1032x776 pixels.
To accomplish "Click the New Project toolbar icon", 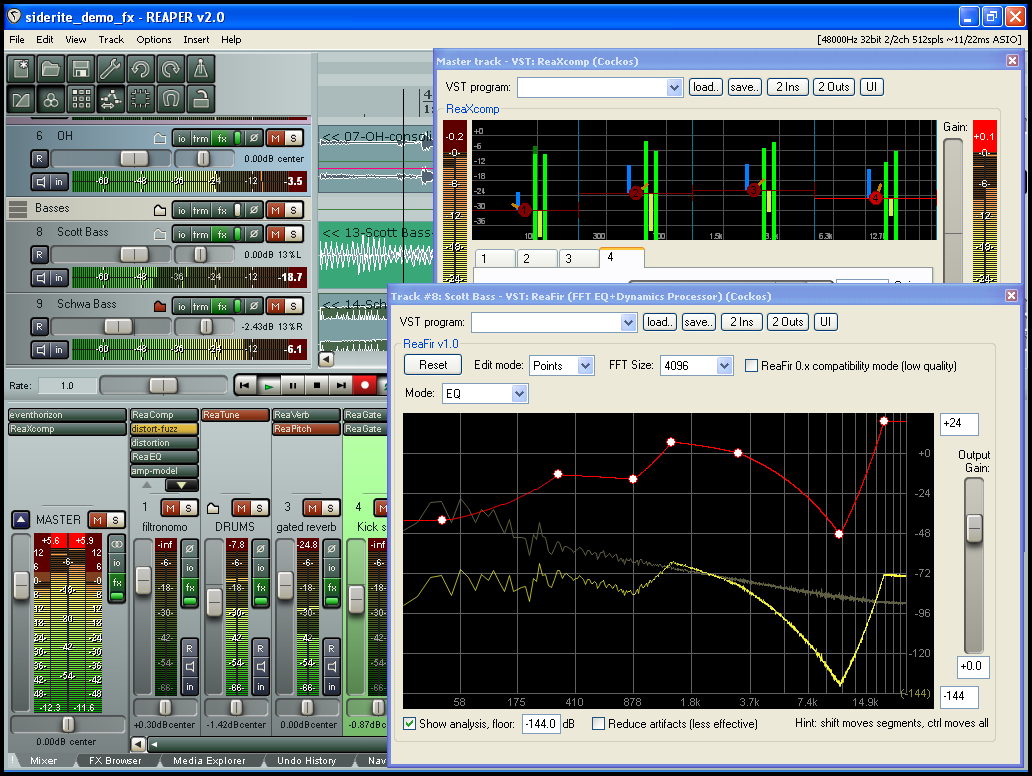I will coord(22,69).
